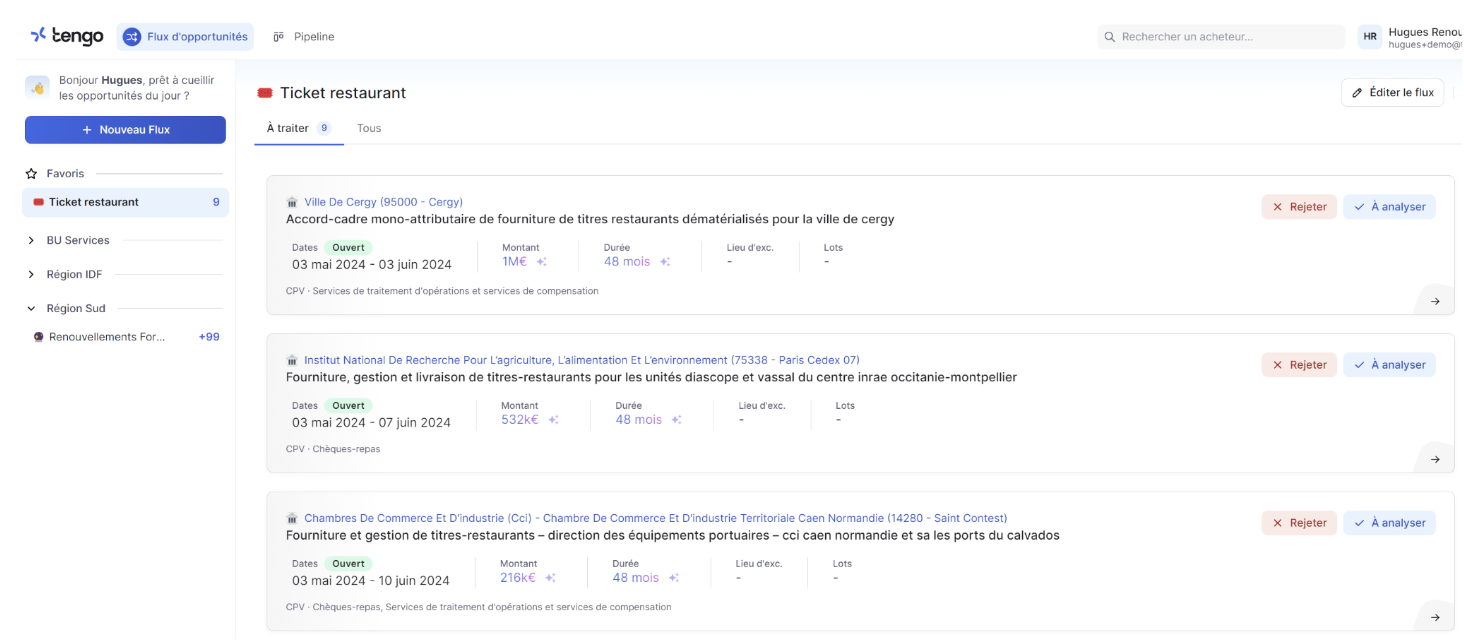Reject the Ville De Cergy opportunity
This screenshot has height=642, width=1464.
(1299, 207)
